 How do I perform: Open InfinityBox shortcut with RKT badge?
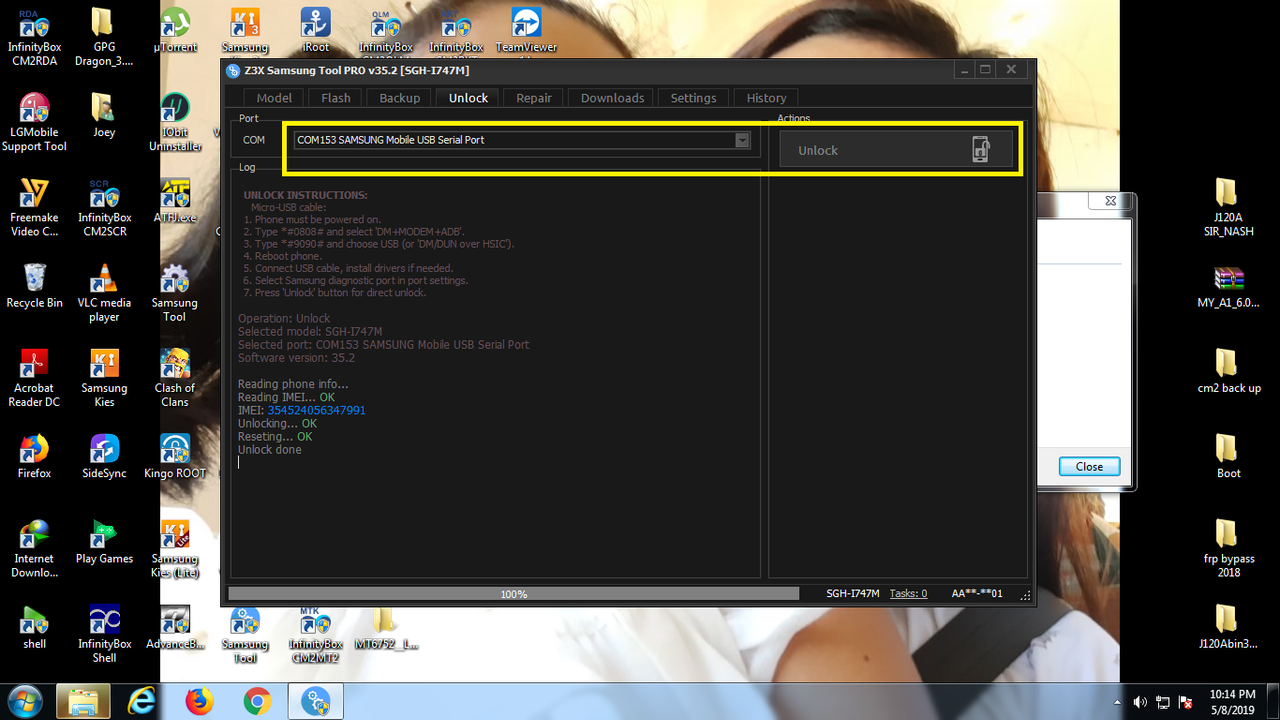pyautogui.click(x=456, y=30)
